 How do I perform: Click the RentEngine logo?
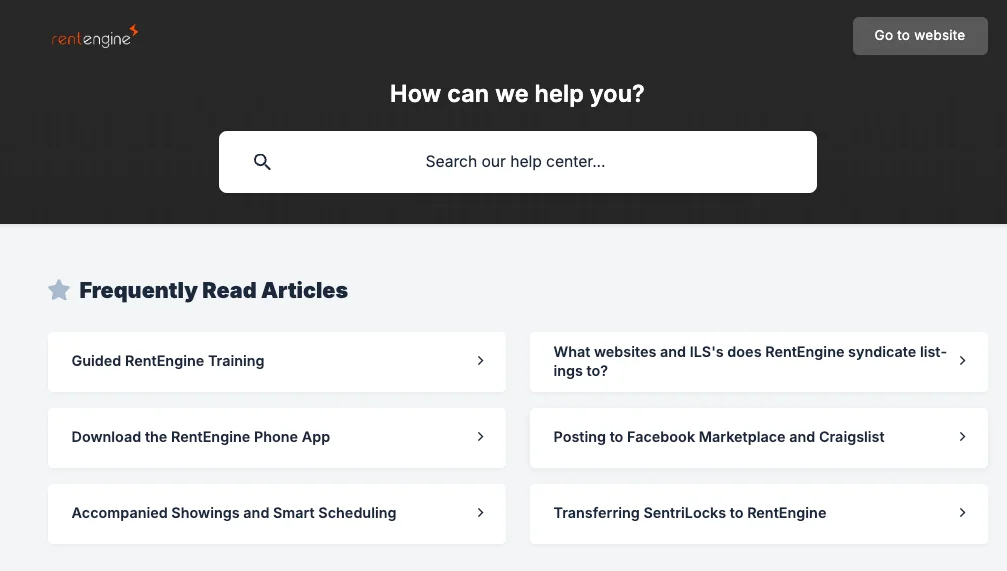click(94, 38)
